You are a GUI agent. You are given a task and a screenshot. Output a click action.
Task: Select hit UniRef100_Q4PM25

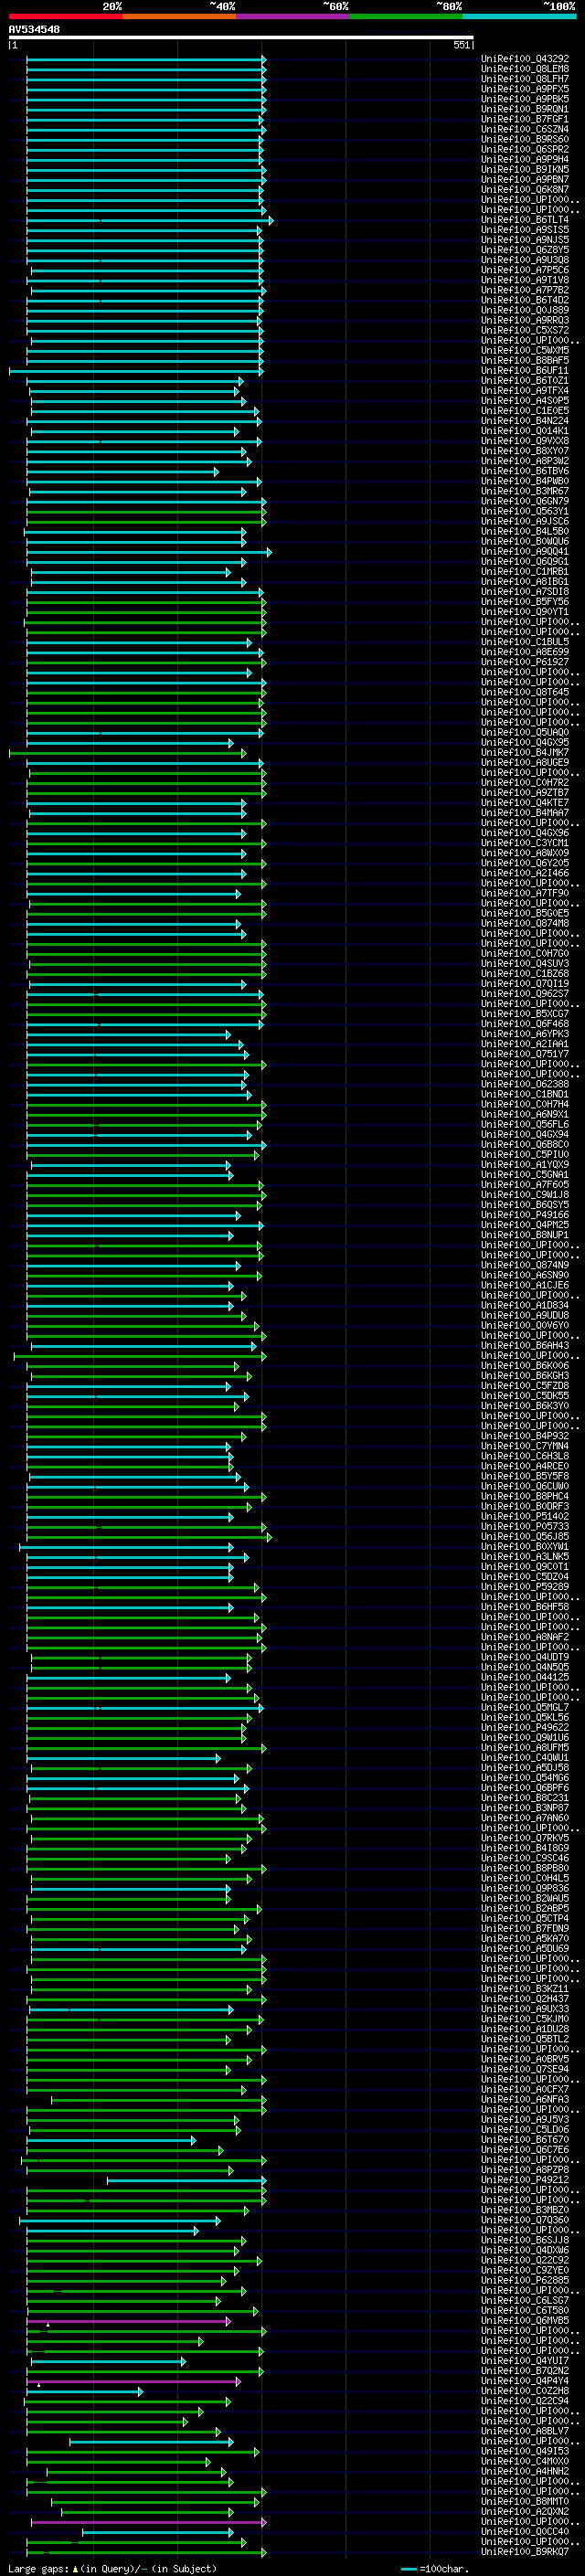(525, 1225)
